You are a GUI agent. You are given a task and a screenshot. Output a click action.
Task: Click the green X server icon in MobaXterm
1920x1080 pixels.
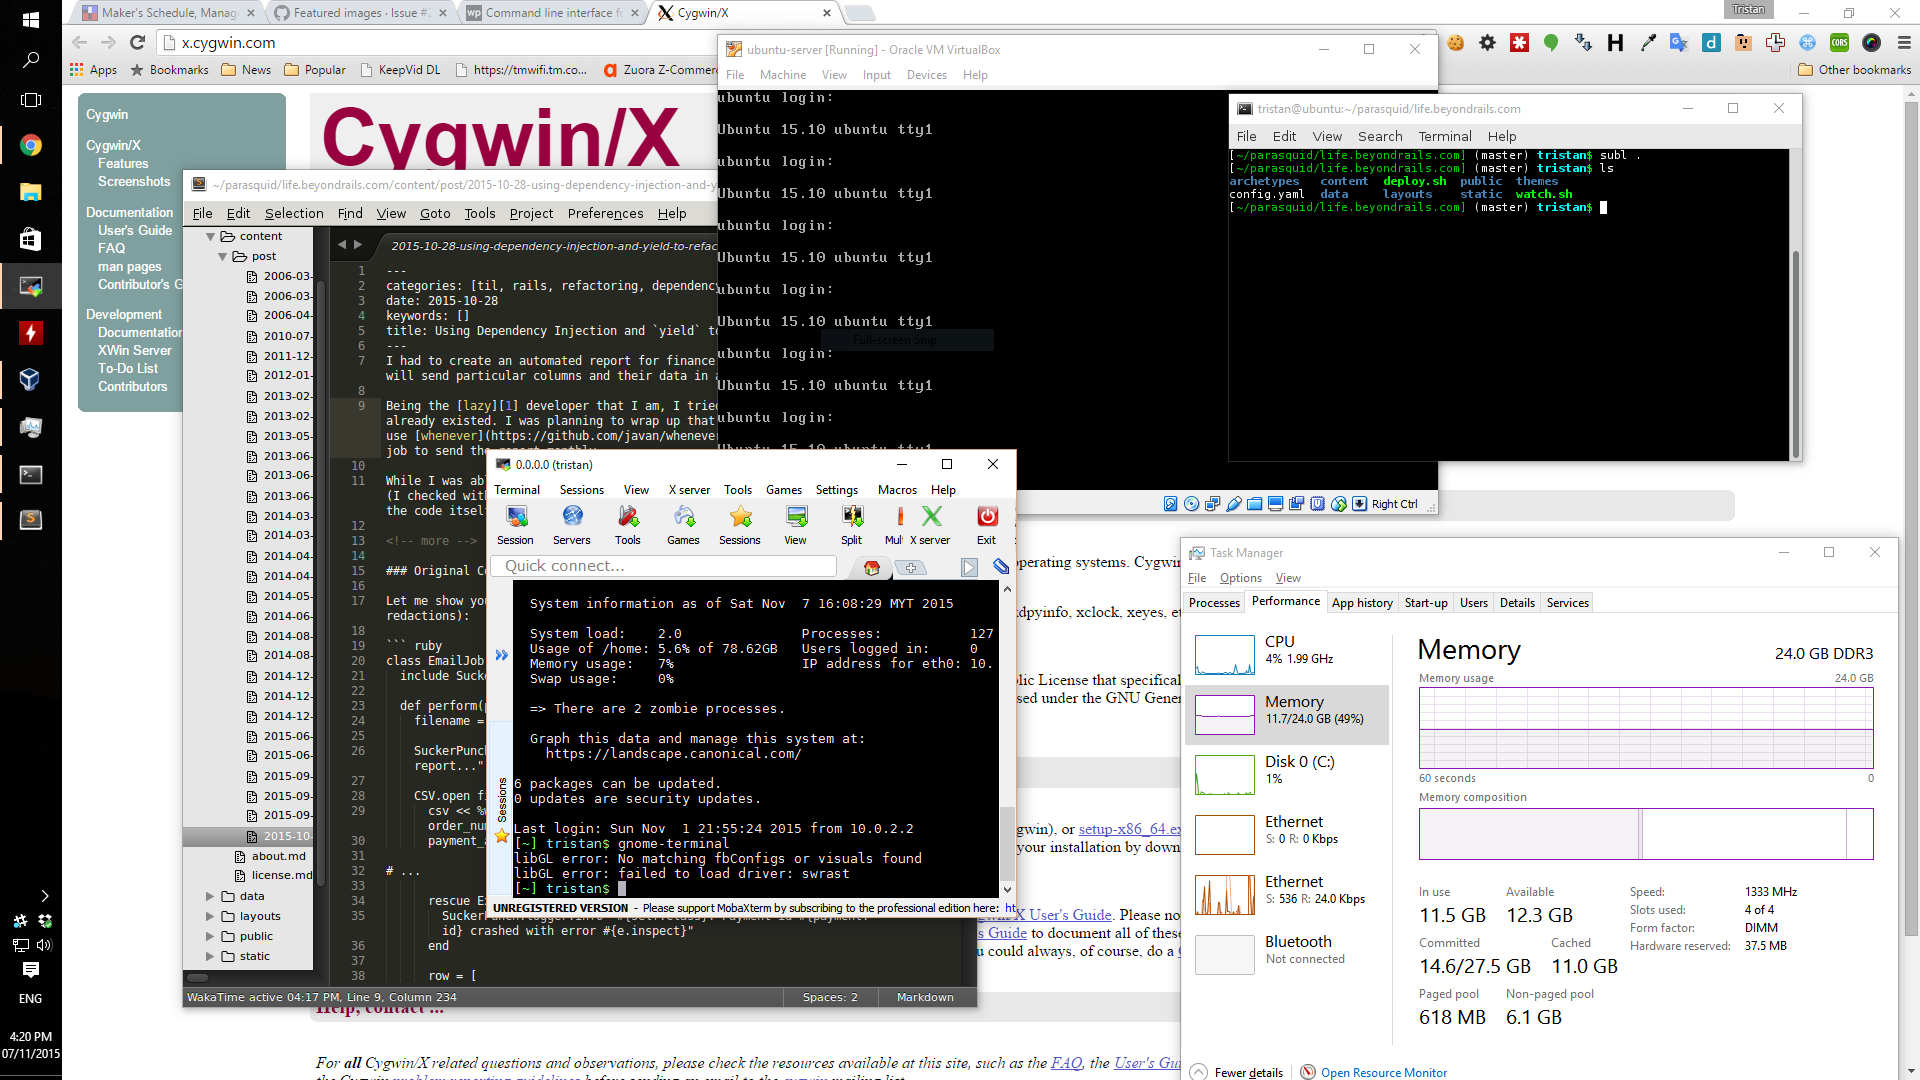pyautogui.click(x=931, y=524)
